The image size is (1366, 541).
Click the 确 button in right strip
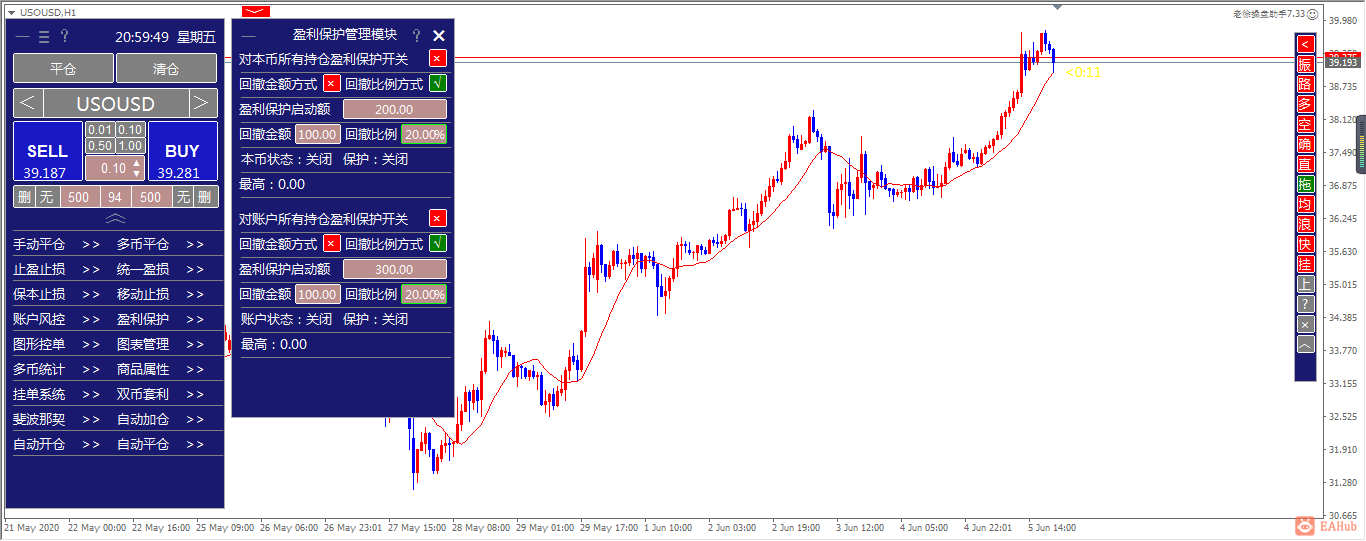tap(1305, 144)
